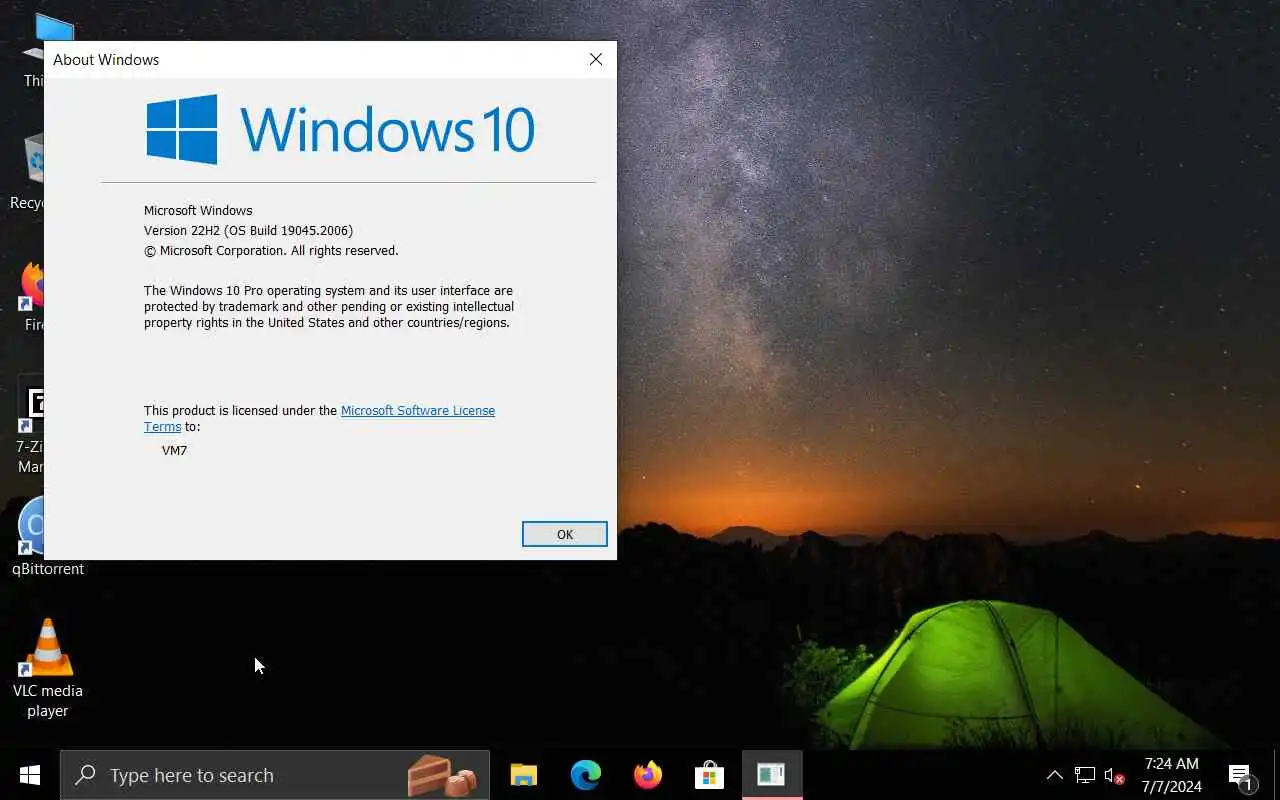Click the licensed user name VM7
This screenshot has width=1280, height=800.
(x=174, y=451)
